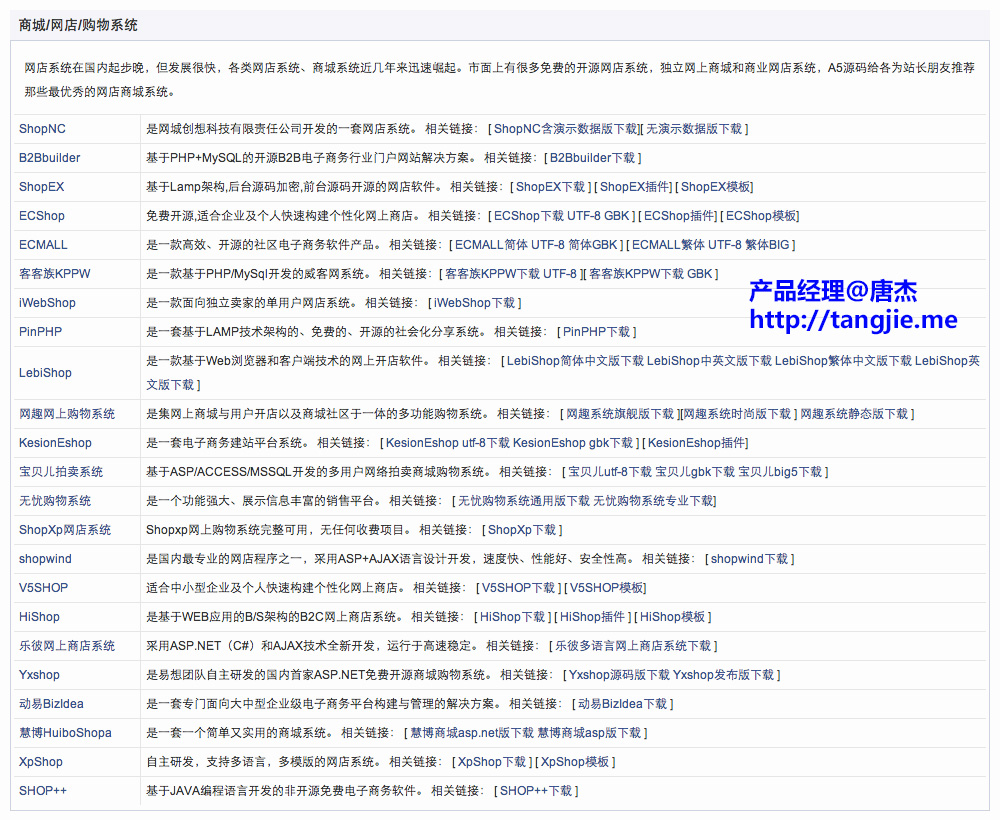The width and height of the screenshot is (1000, 820).
Task: Download ShopNC含演示数据版
Action: [566, 129]
